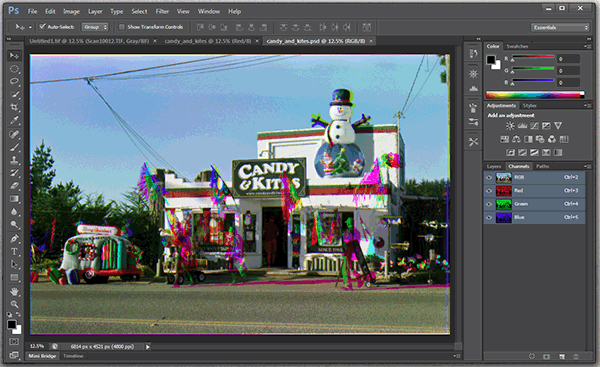The height and width of the screenshot is (367, 600).
Task: Switch to Untitled1.tif document tab
Action: [x=89, y=41]
